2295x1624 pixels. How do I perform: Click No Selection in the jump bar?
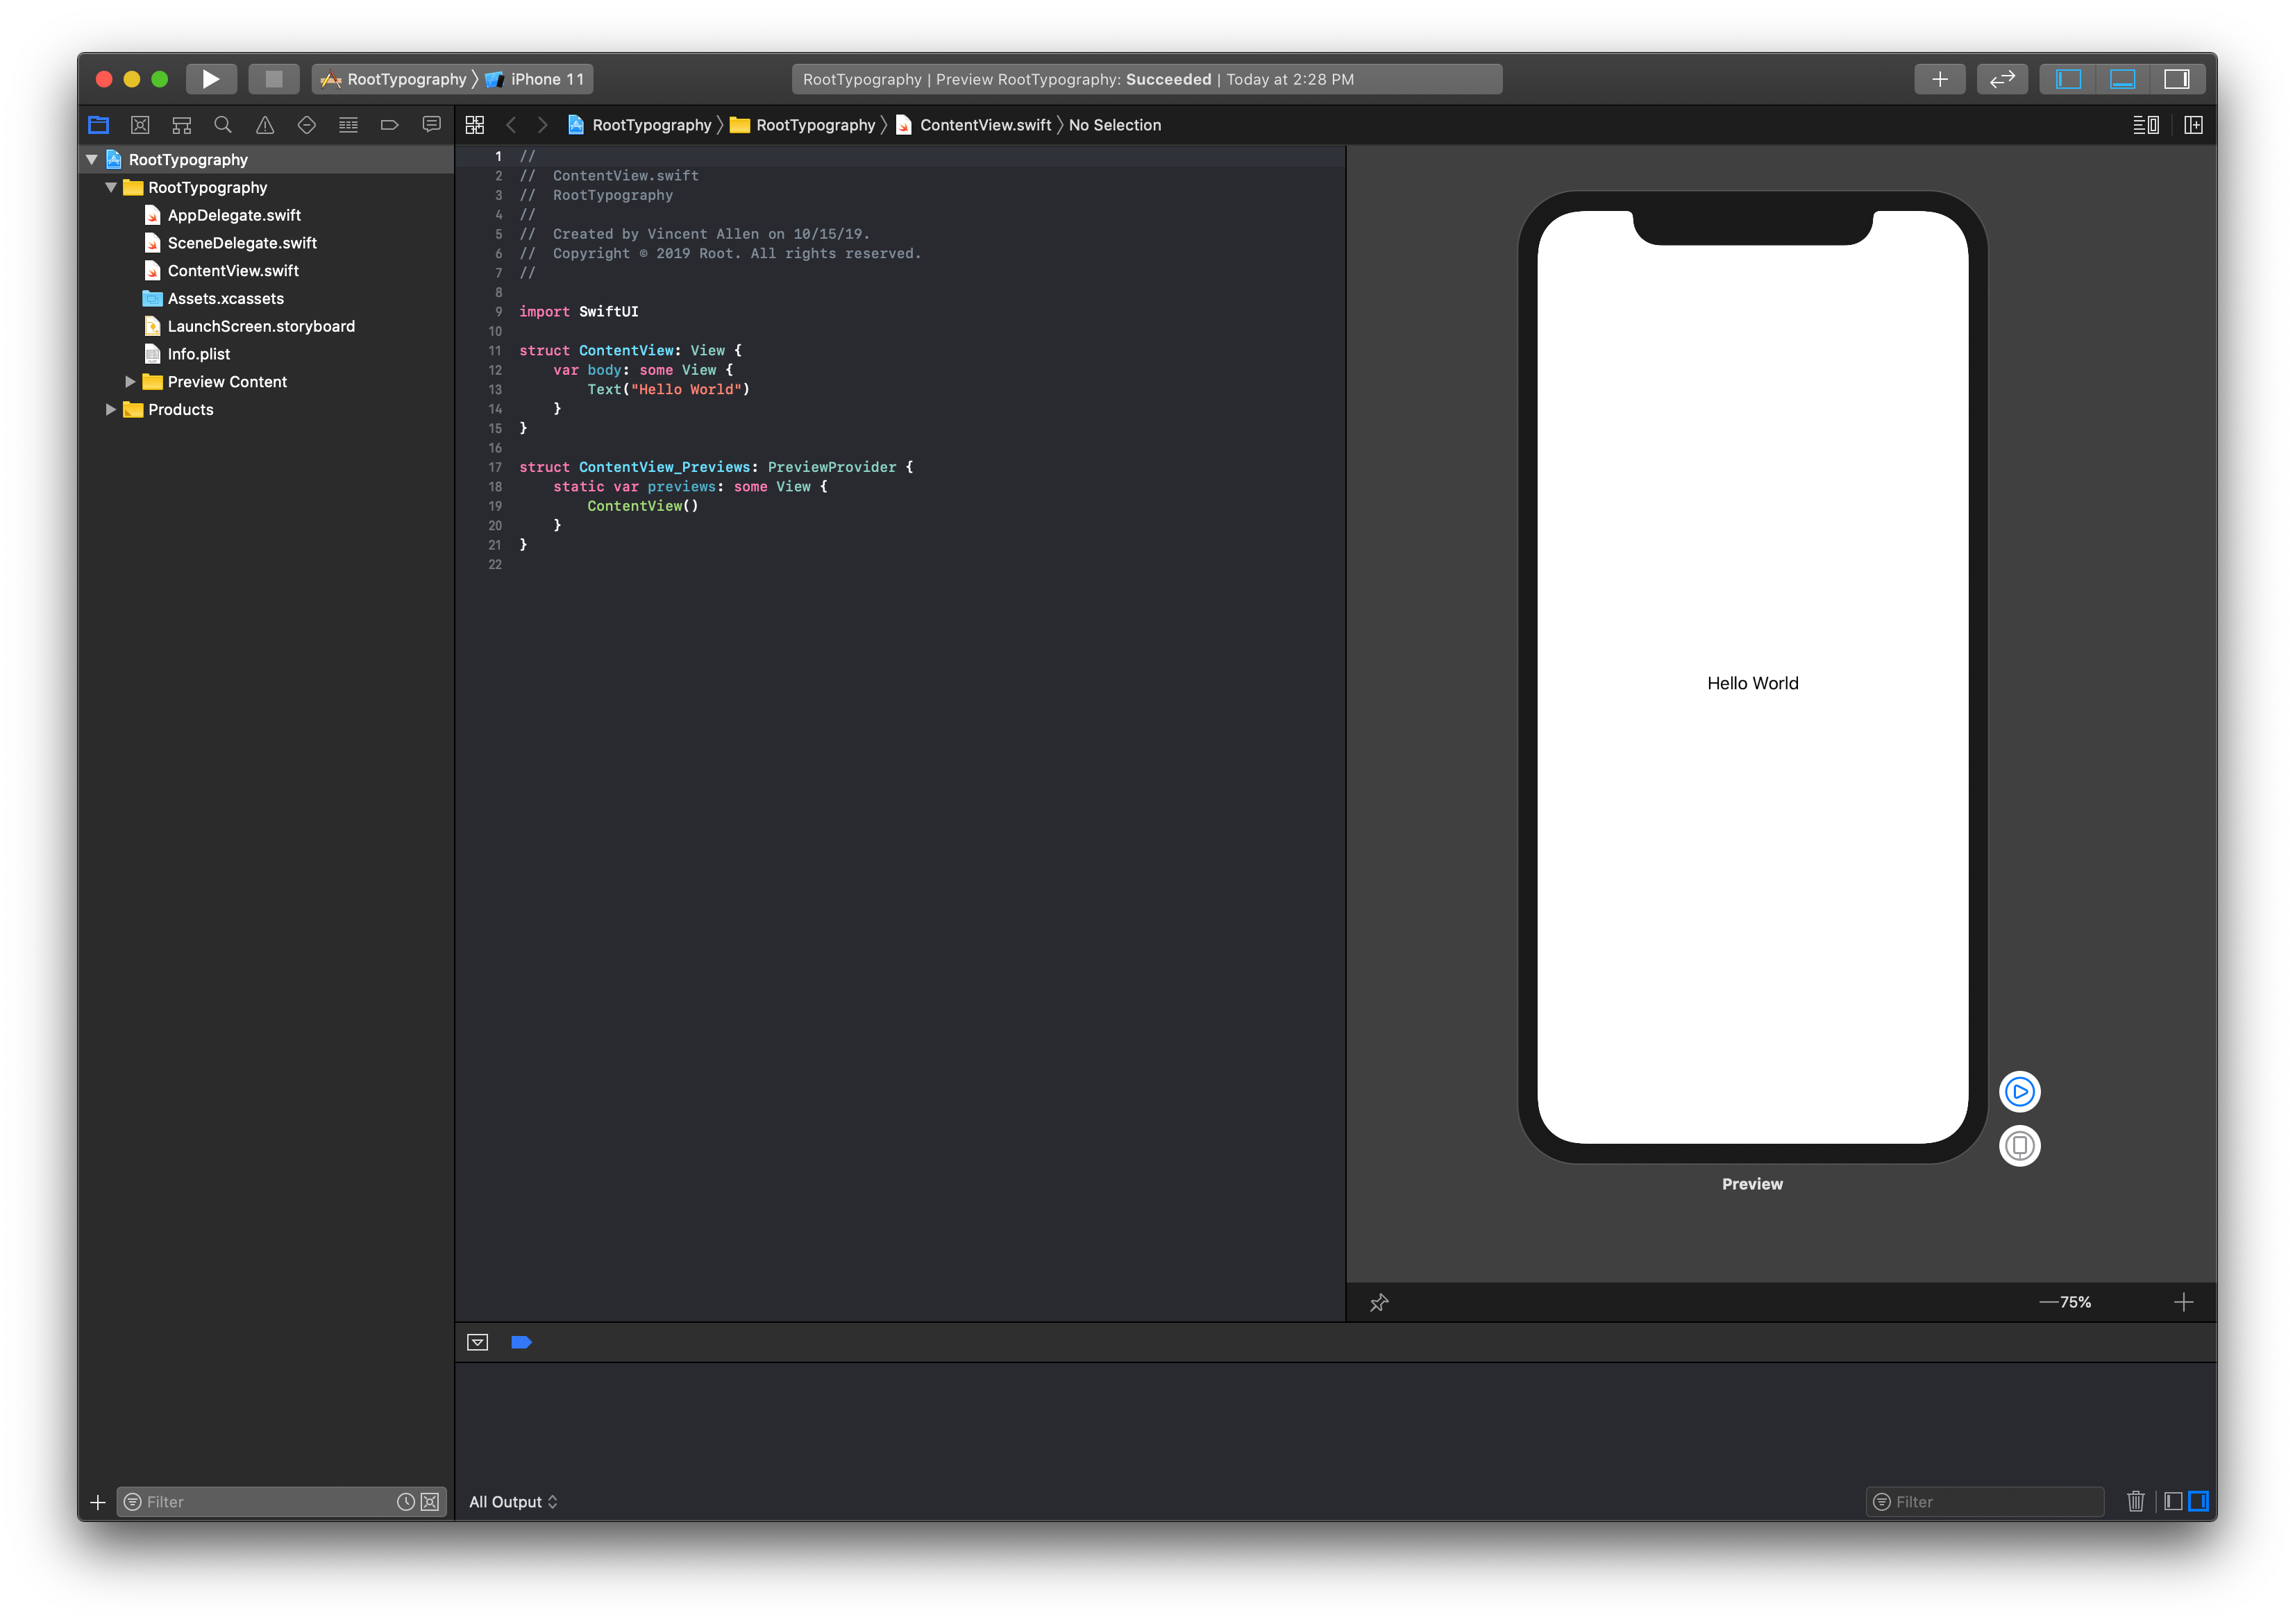[1115, 125]
